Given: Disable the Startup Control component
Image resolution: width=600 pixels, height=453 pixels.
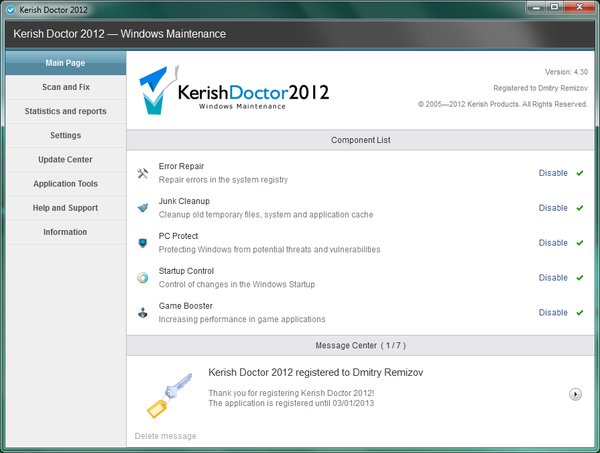Looking at the screenshot, I should point(553,277).
